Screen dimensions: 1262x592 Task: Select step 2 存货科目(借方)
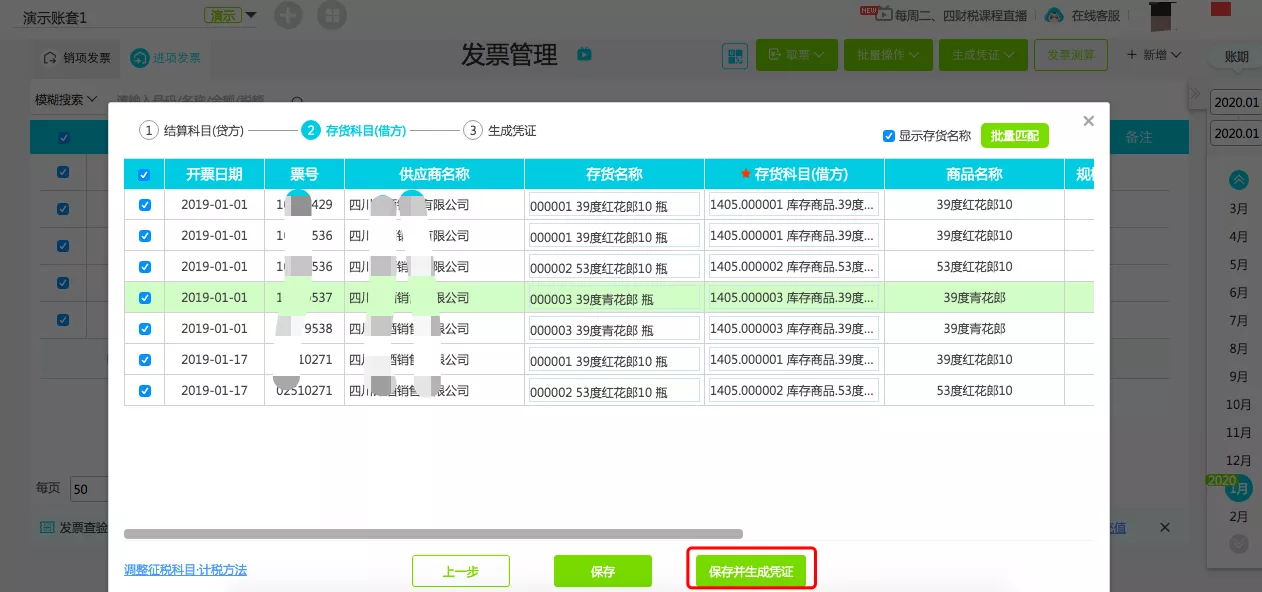click(353, 130)
